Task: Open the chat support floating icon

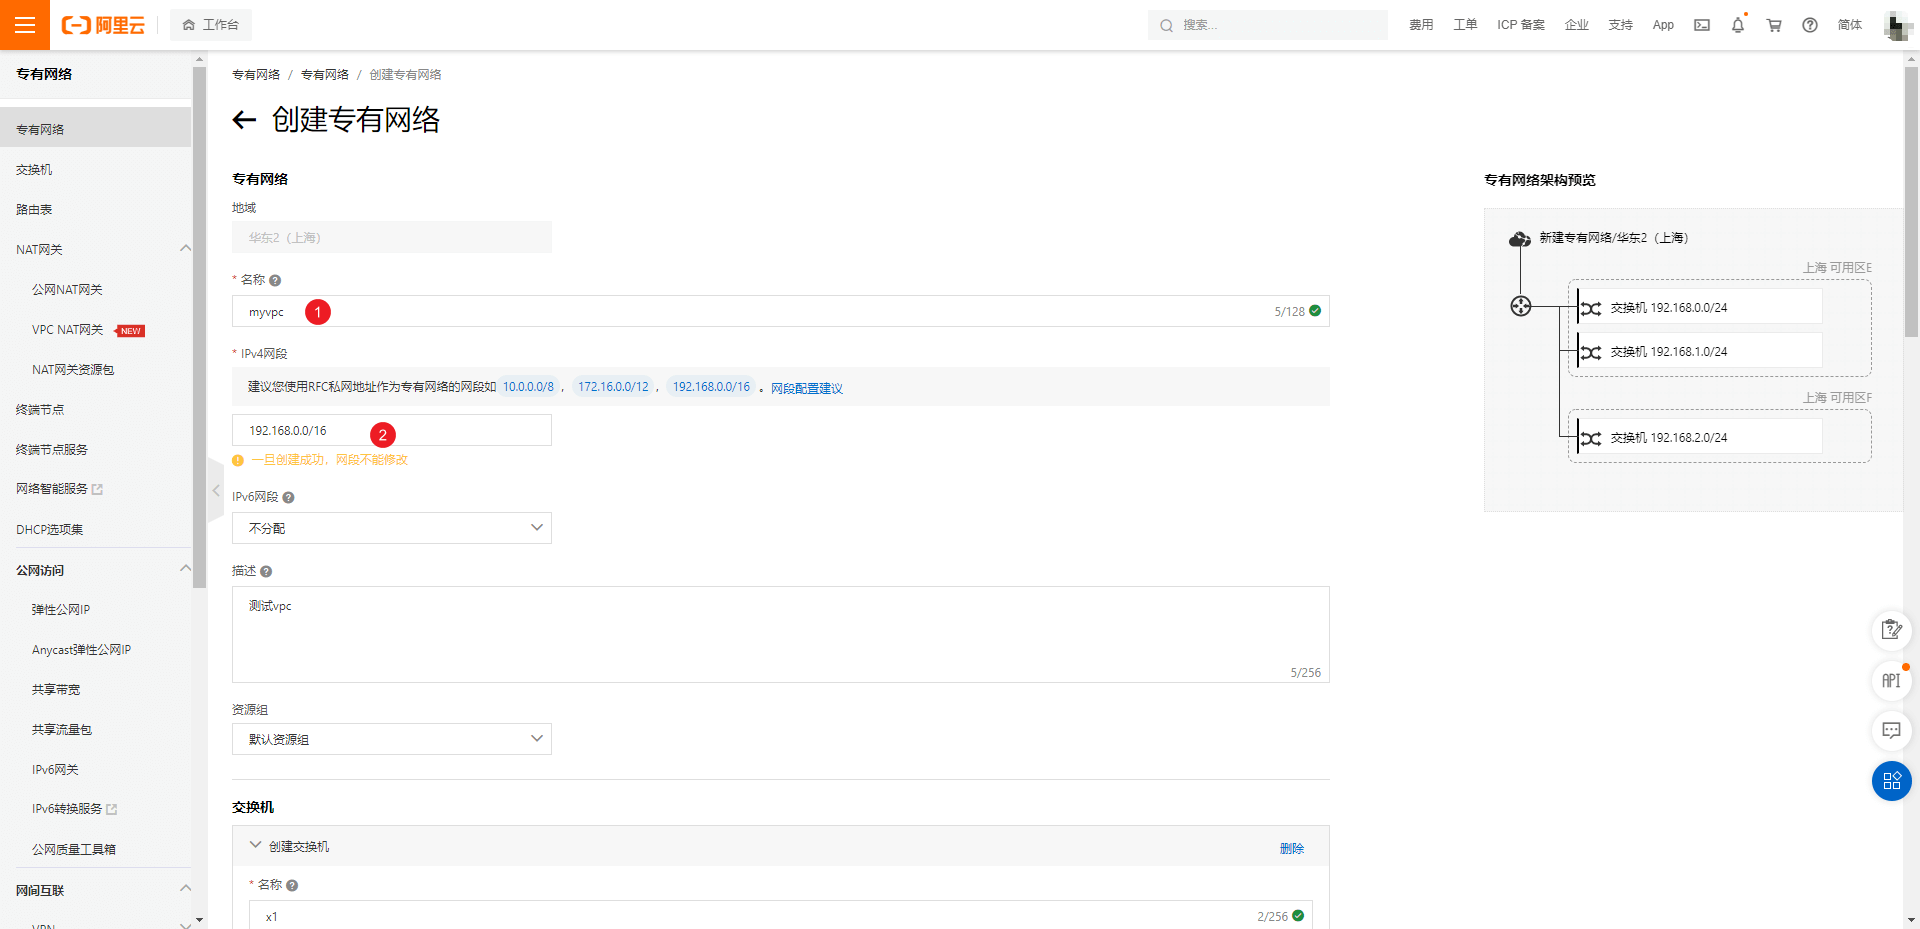Action: tap(1891, 731)
